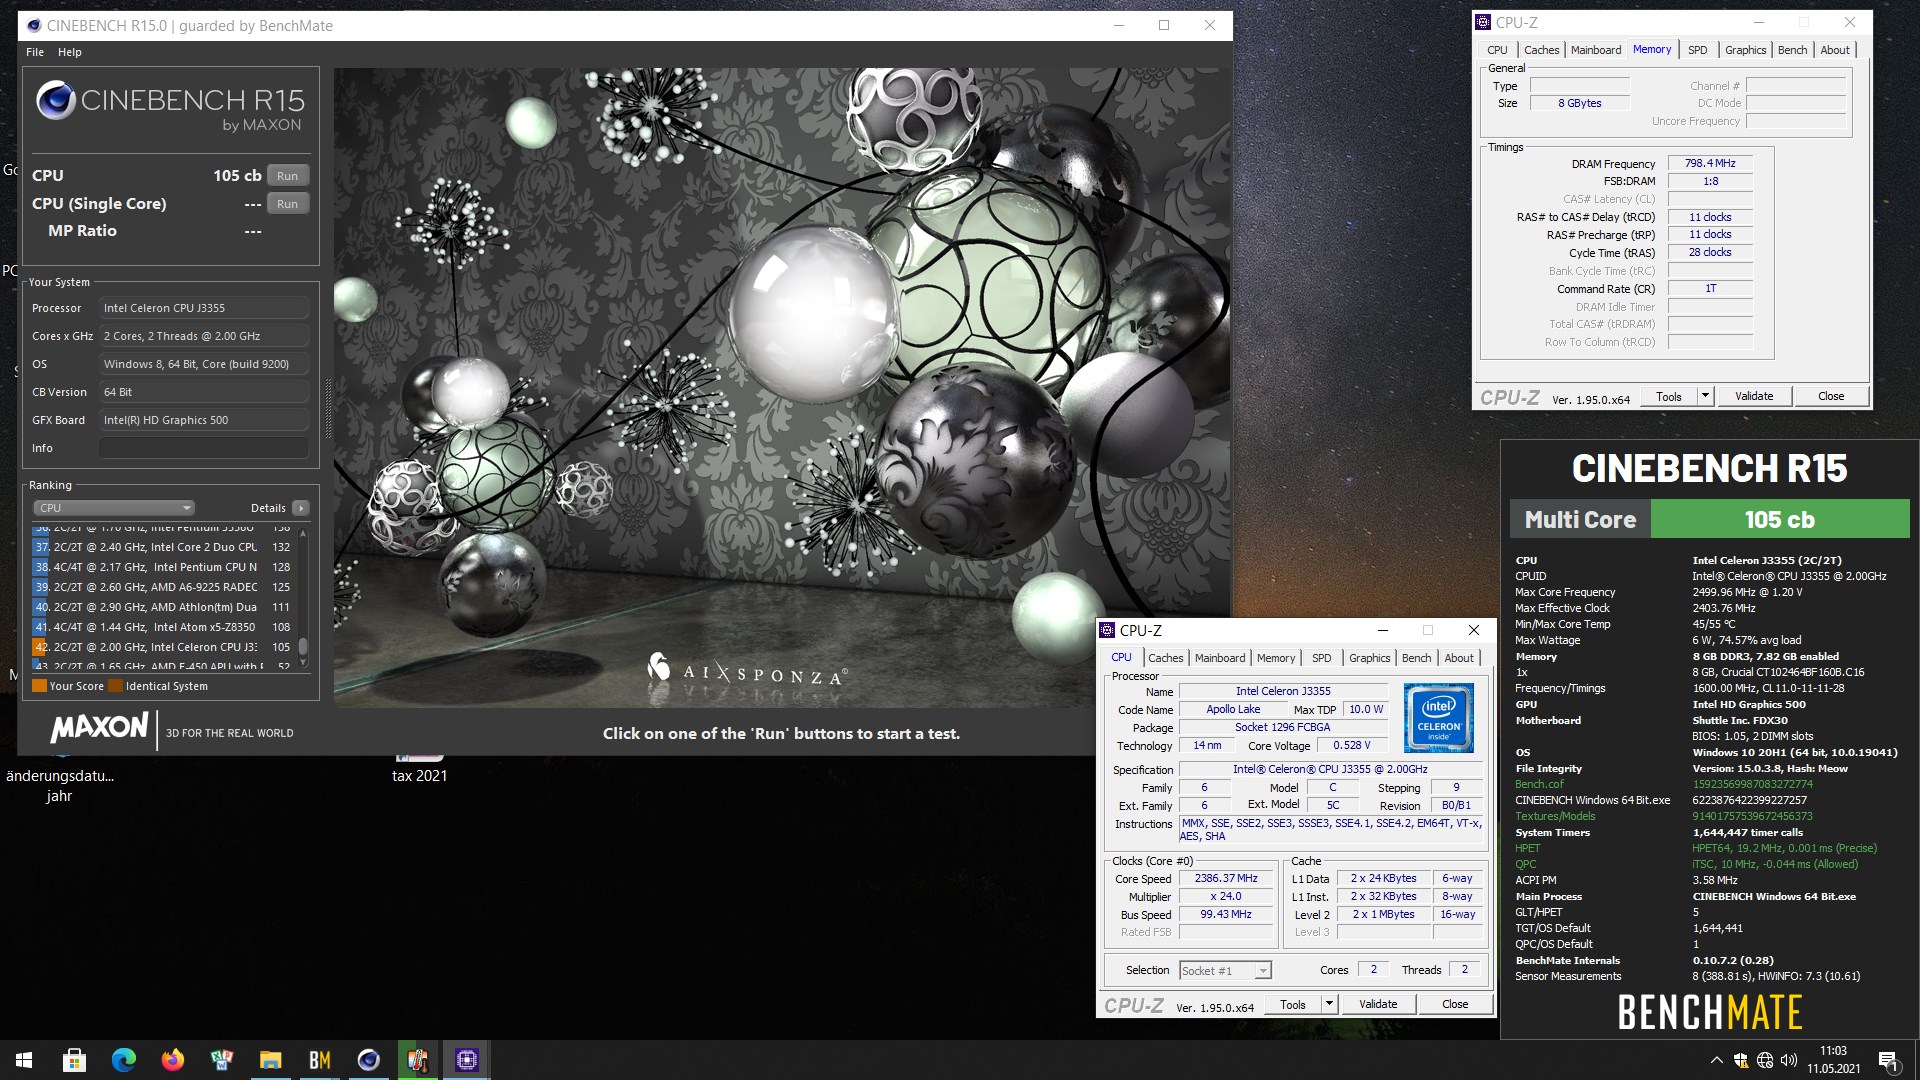Click the Intel Celeron logo in CPU-Z
The image size is (1920, 1080).
coord(1439,717)
